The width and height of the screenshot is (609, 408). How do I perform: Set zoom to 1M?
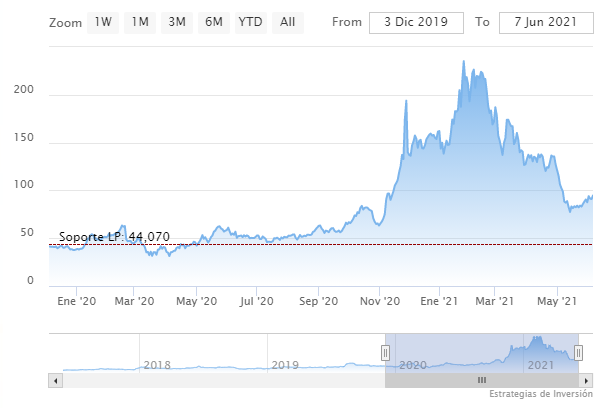tap(140, 22)
